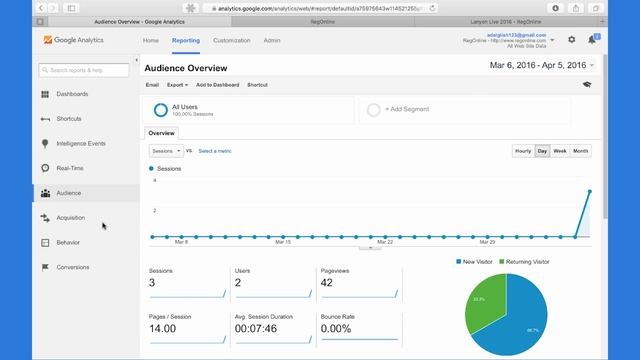Open the date range dropdown
Screen dimensions: 640x360
pos(542,65)
